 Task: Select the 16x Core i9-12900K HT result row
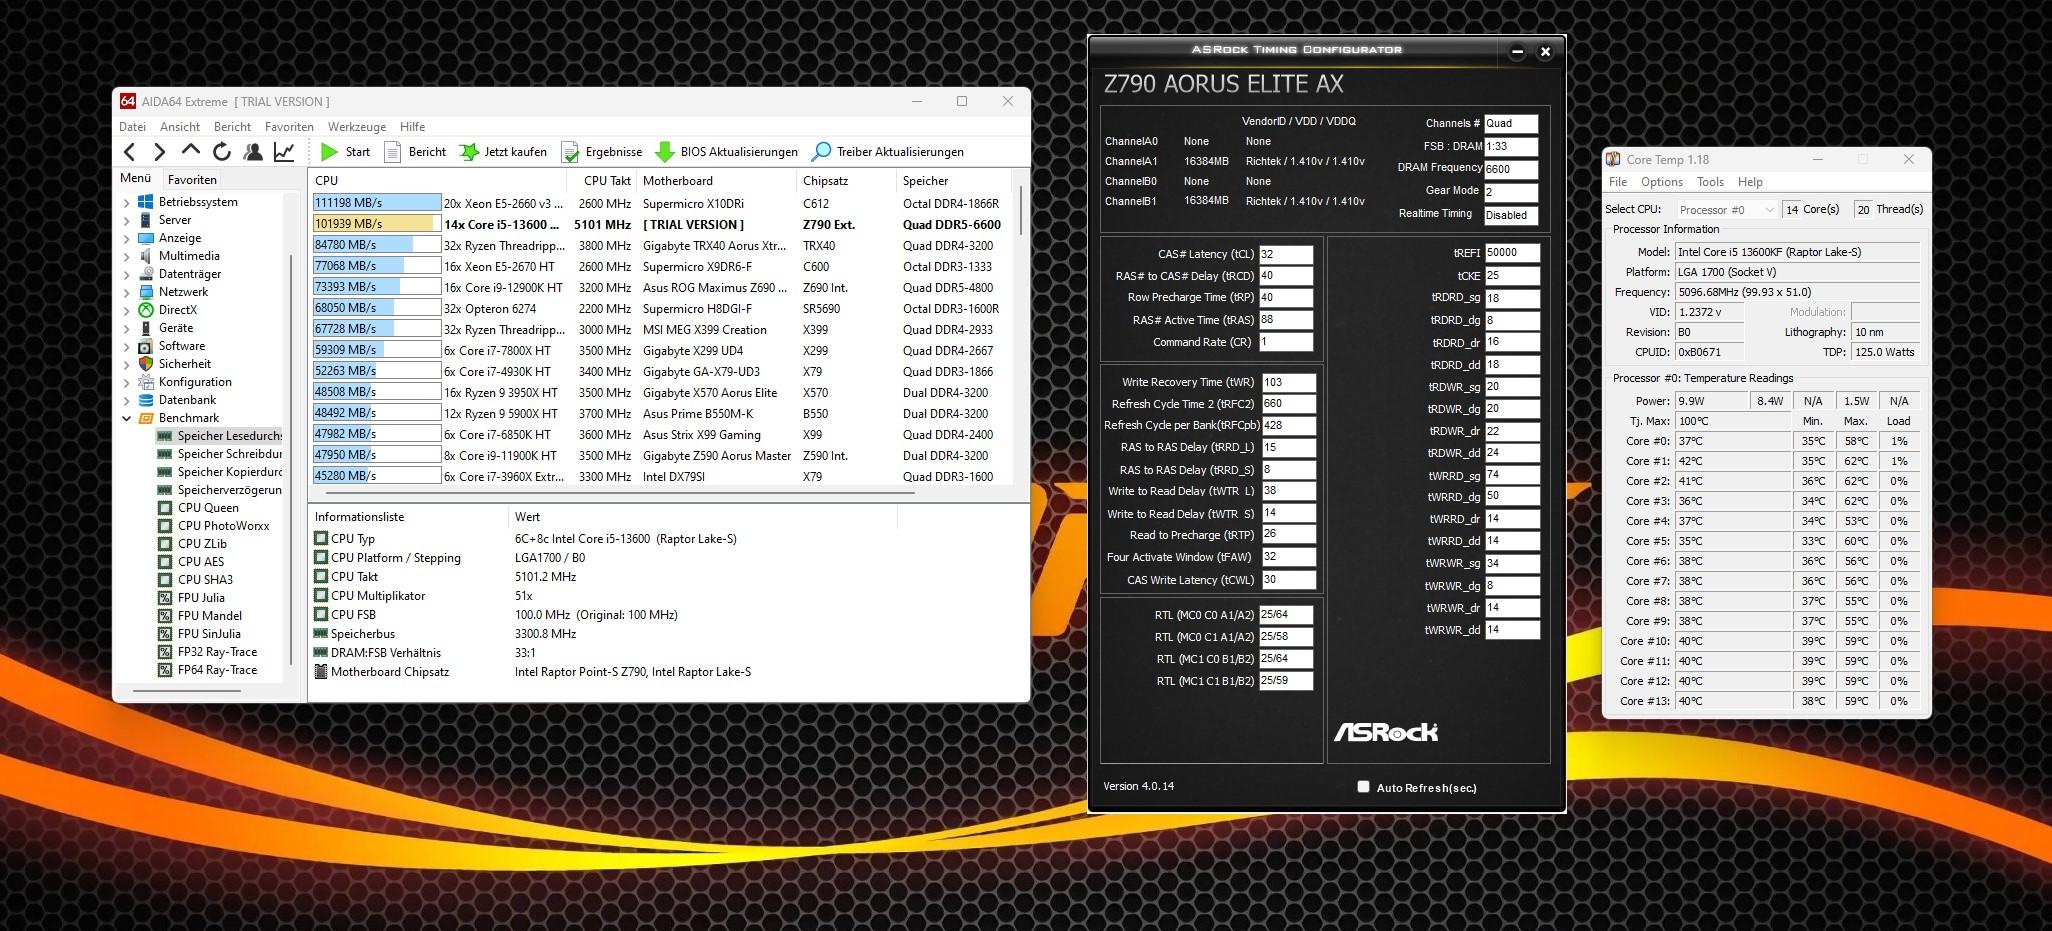(660, 287)
